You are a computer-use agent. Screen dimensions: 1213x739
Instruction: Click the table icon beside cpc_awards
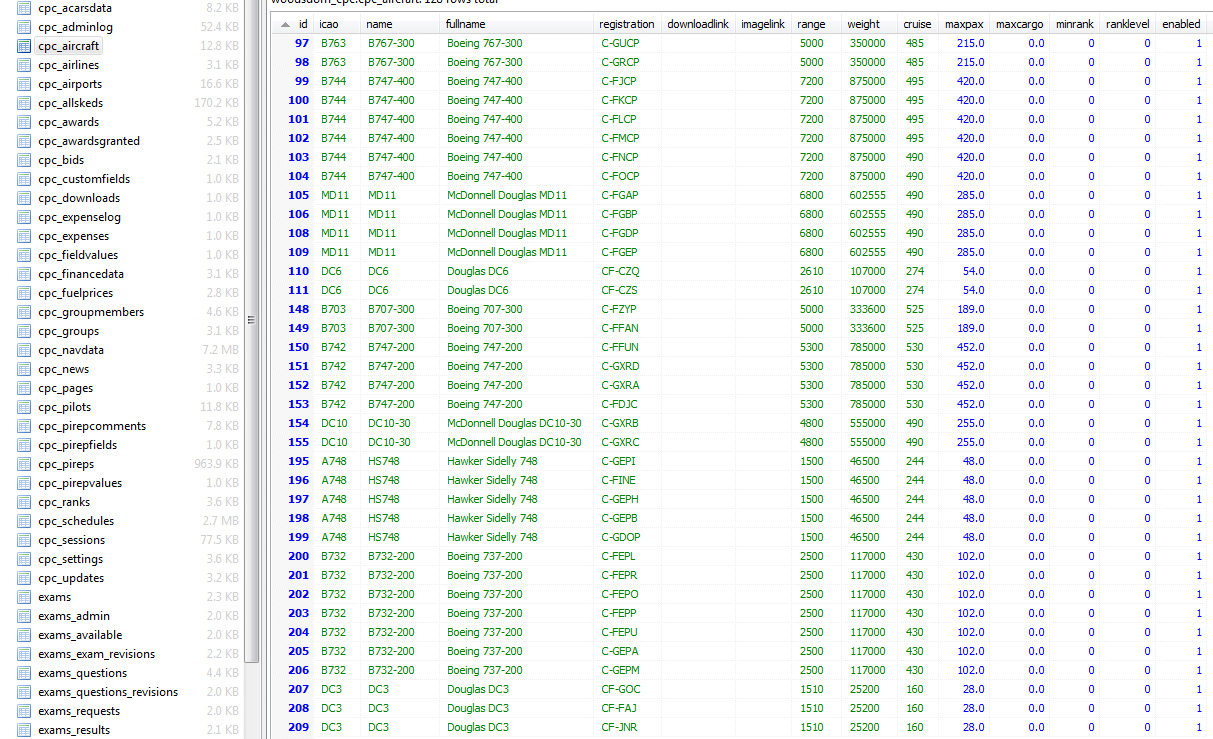pos(25,122)
